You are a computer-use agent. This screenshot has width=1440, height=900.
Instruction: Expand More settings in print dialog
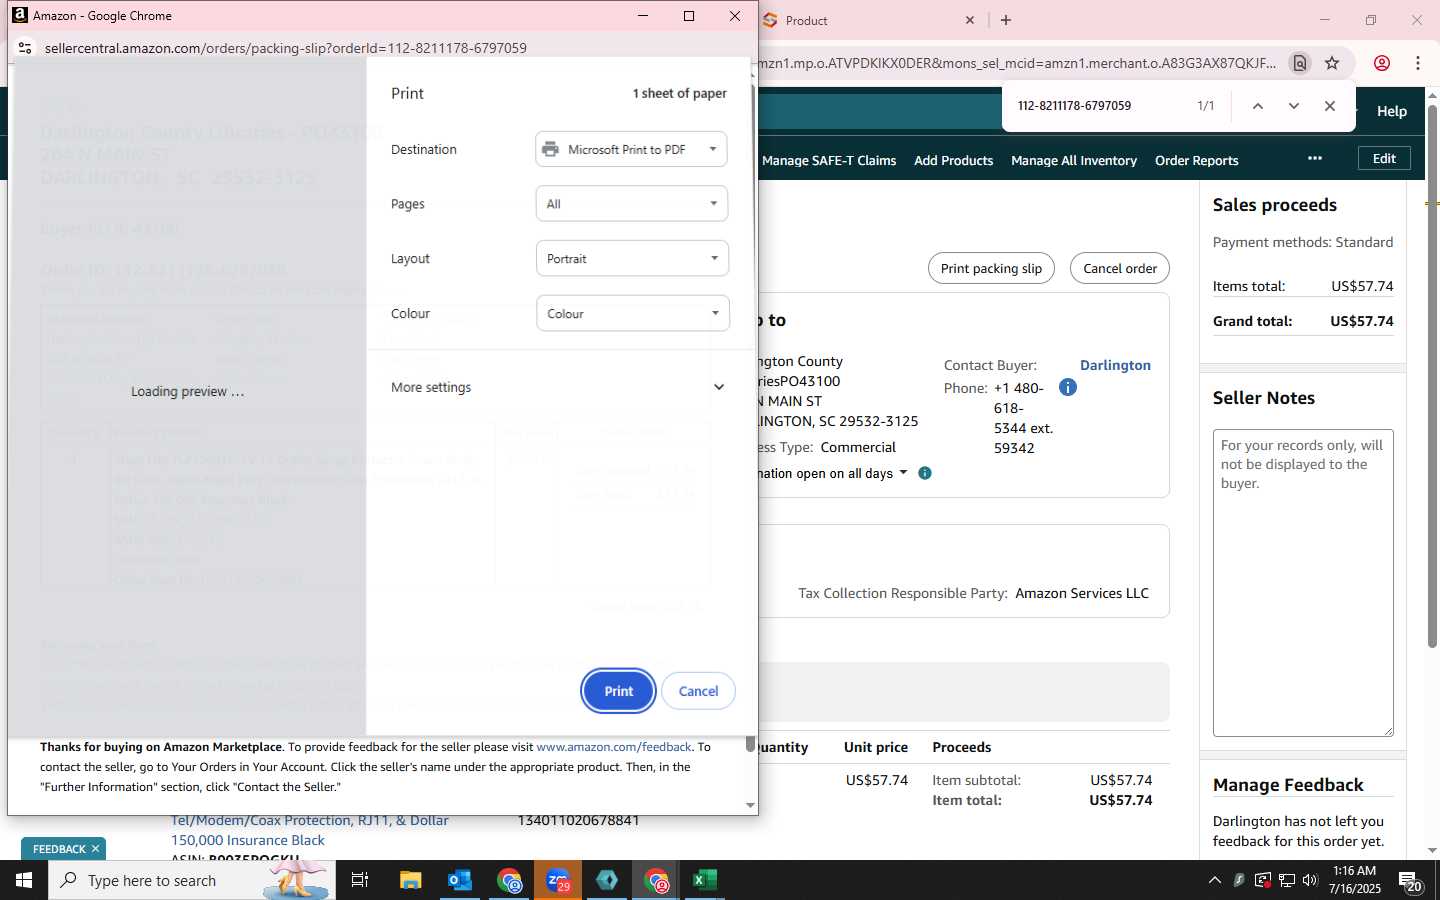[x=558, y=387]
